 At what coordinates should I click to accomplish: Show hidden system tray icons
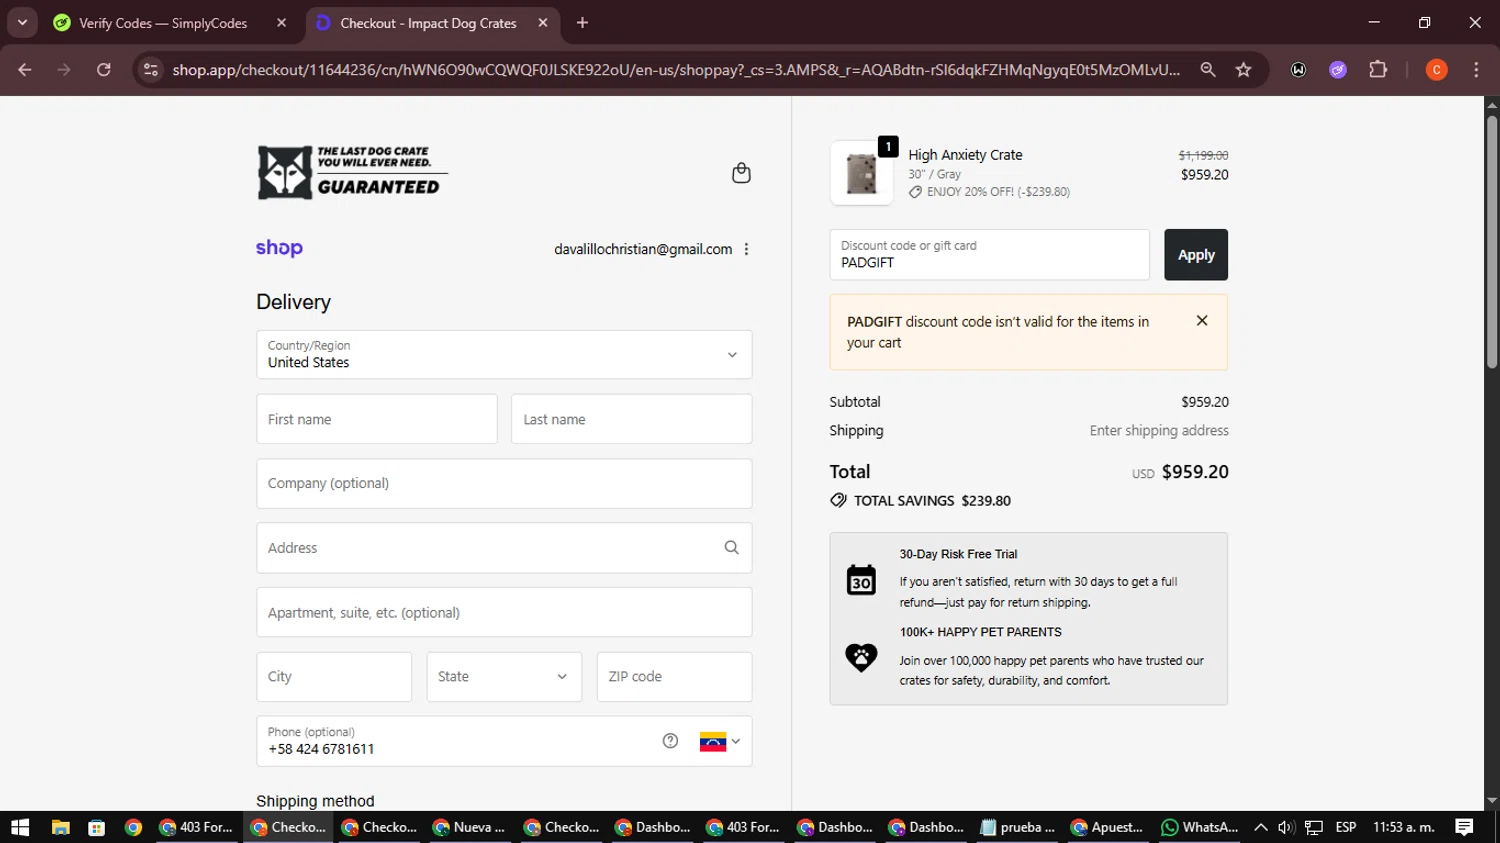coord(1260,827)
